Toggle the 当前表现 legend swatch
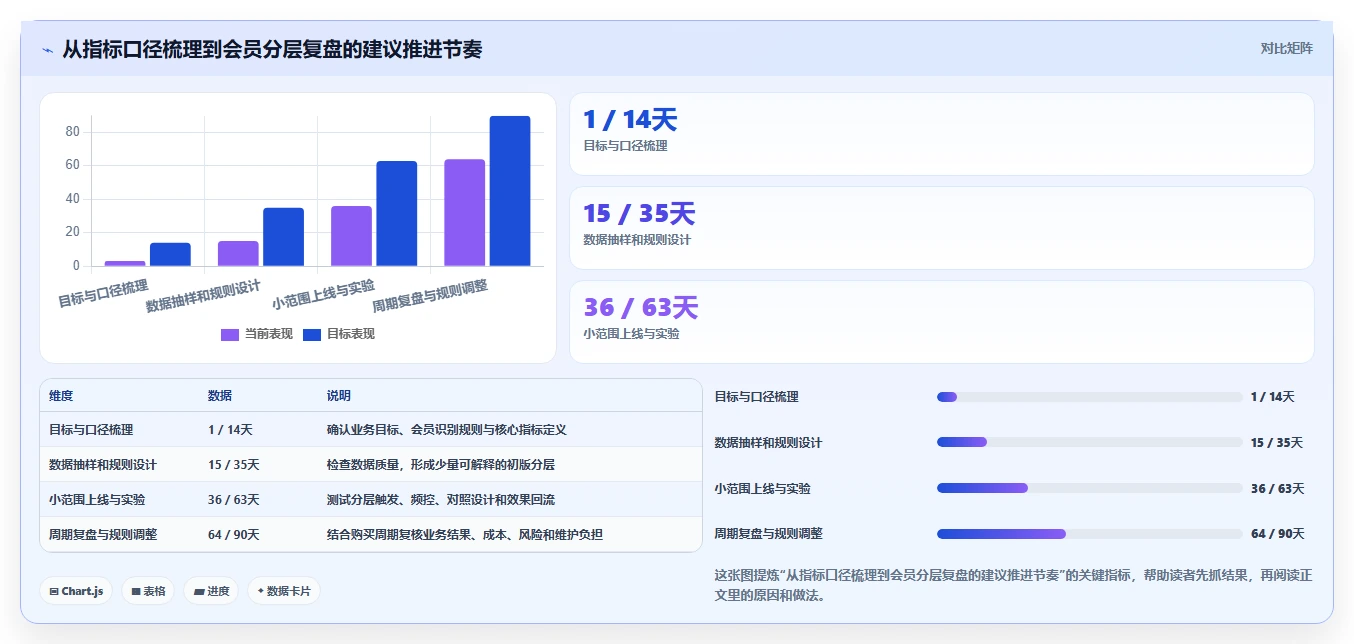This screenshot has height=644, width=1354. coord(230,334)
